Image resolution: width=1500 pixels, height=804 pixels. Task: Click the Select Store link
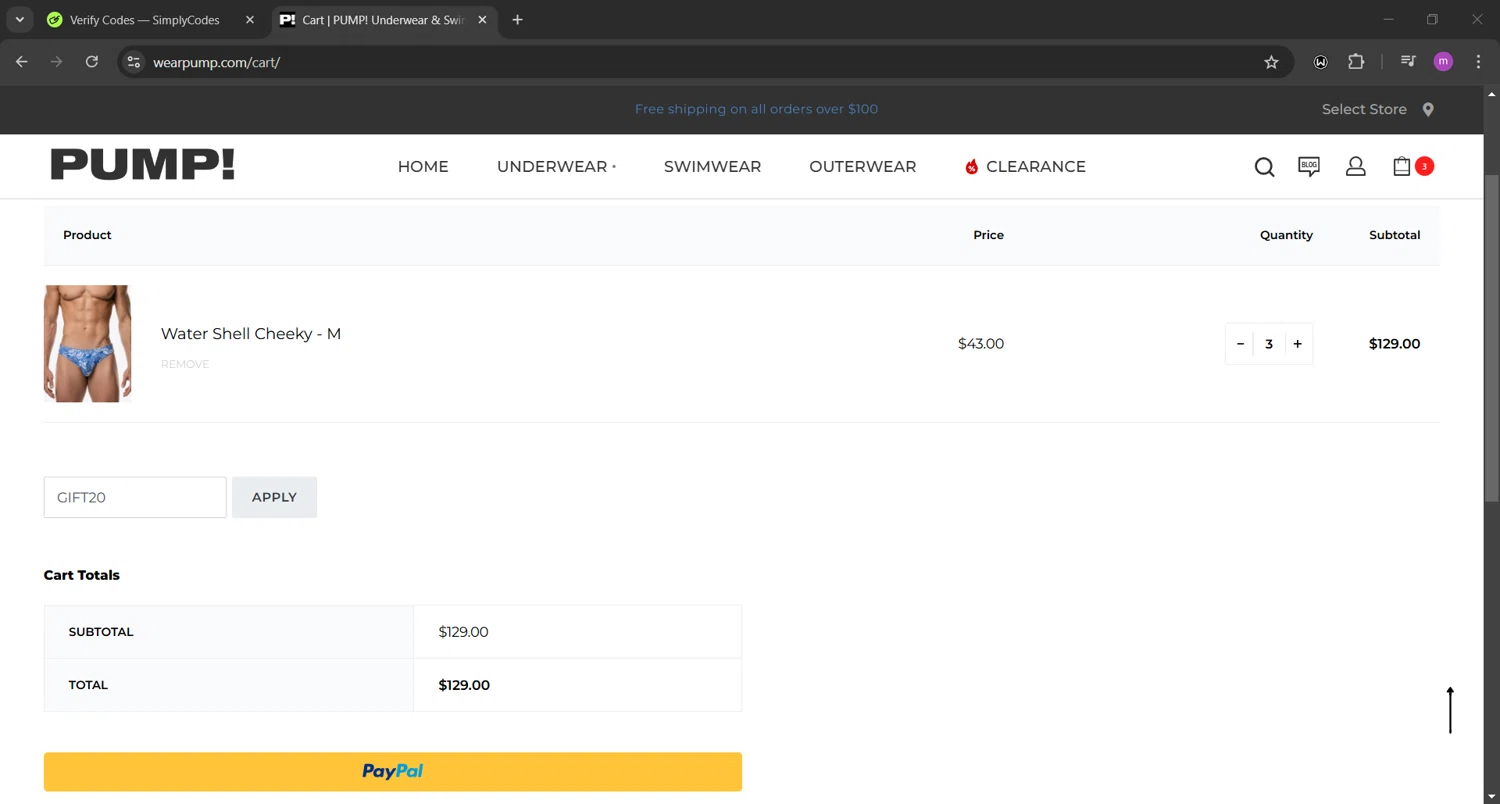click(1364, 109)
